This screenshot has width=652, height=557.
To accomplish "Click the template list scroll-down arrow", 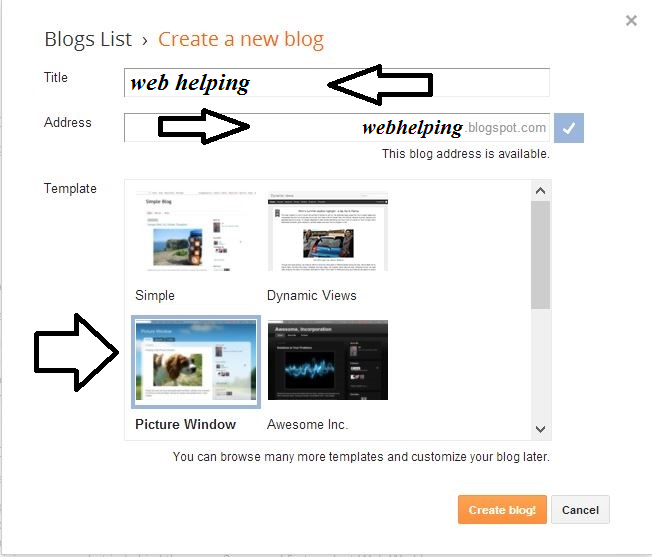I will 541,429.
